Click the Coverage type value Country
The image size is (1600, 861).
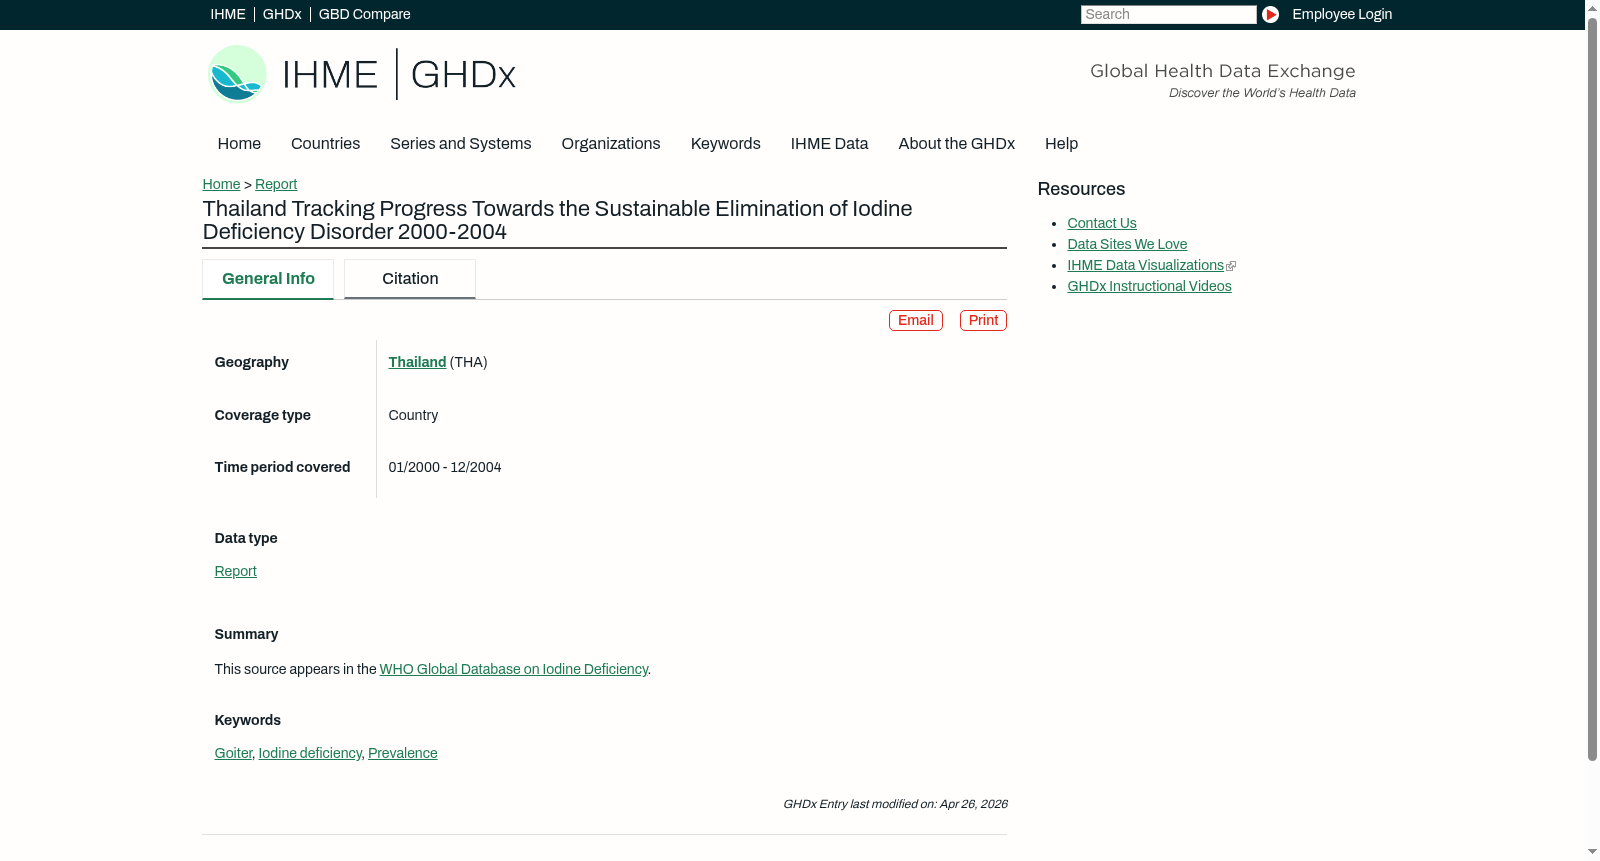pyautogui.click(x=413, y=415)
